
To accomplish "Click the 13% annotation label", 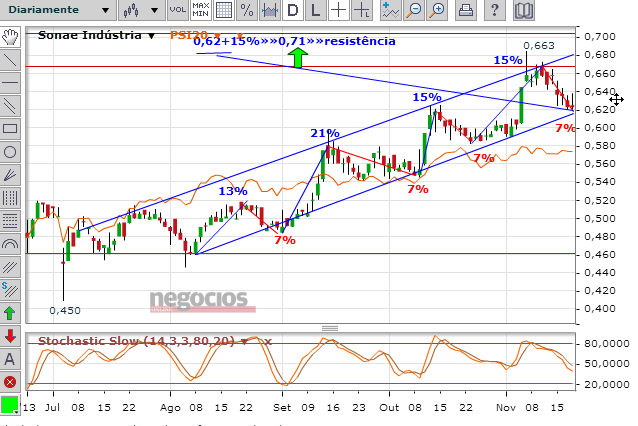I will 233,191.
